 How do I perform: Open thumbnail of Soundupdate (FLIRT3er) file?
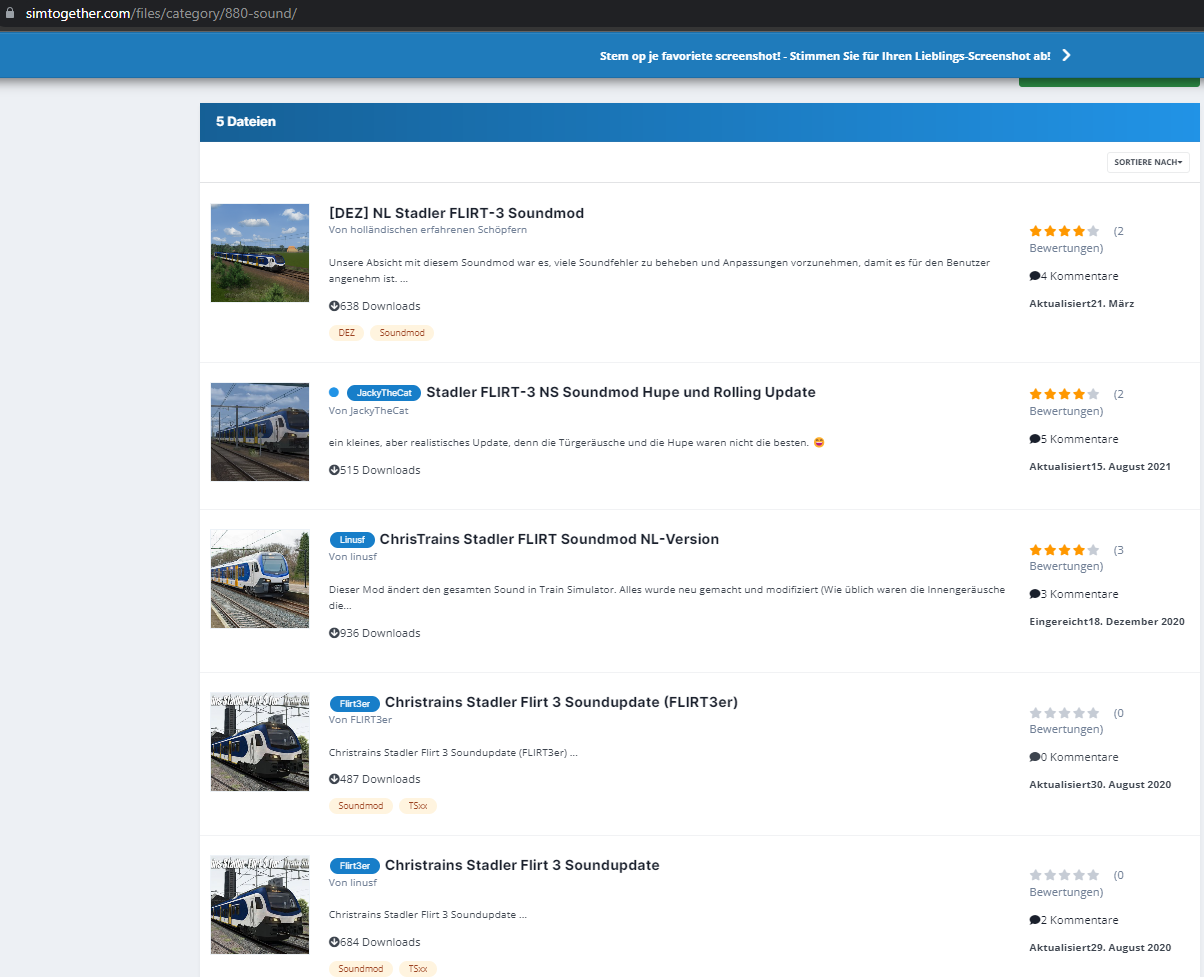pyautogui.click(x=260, y=741)
